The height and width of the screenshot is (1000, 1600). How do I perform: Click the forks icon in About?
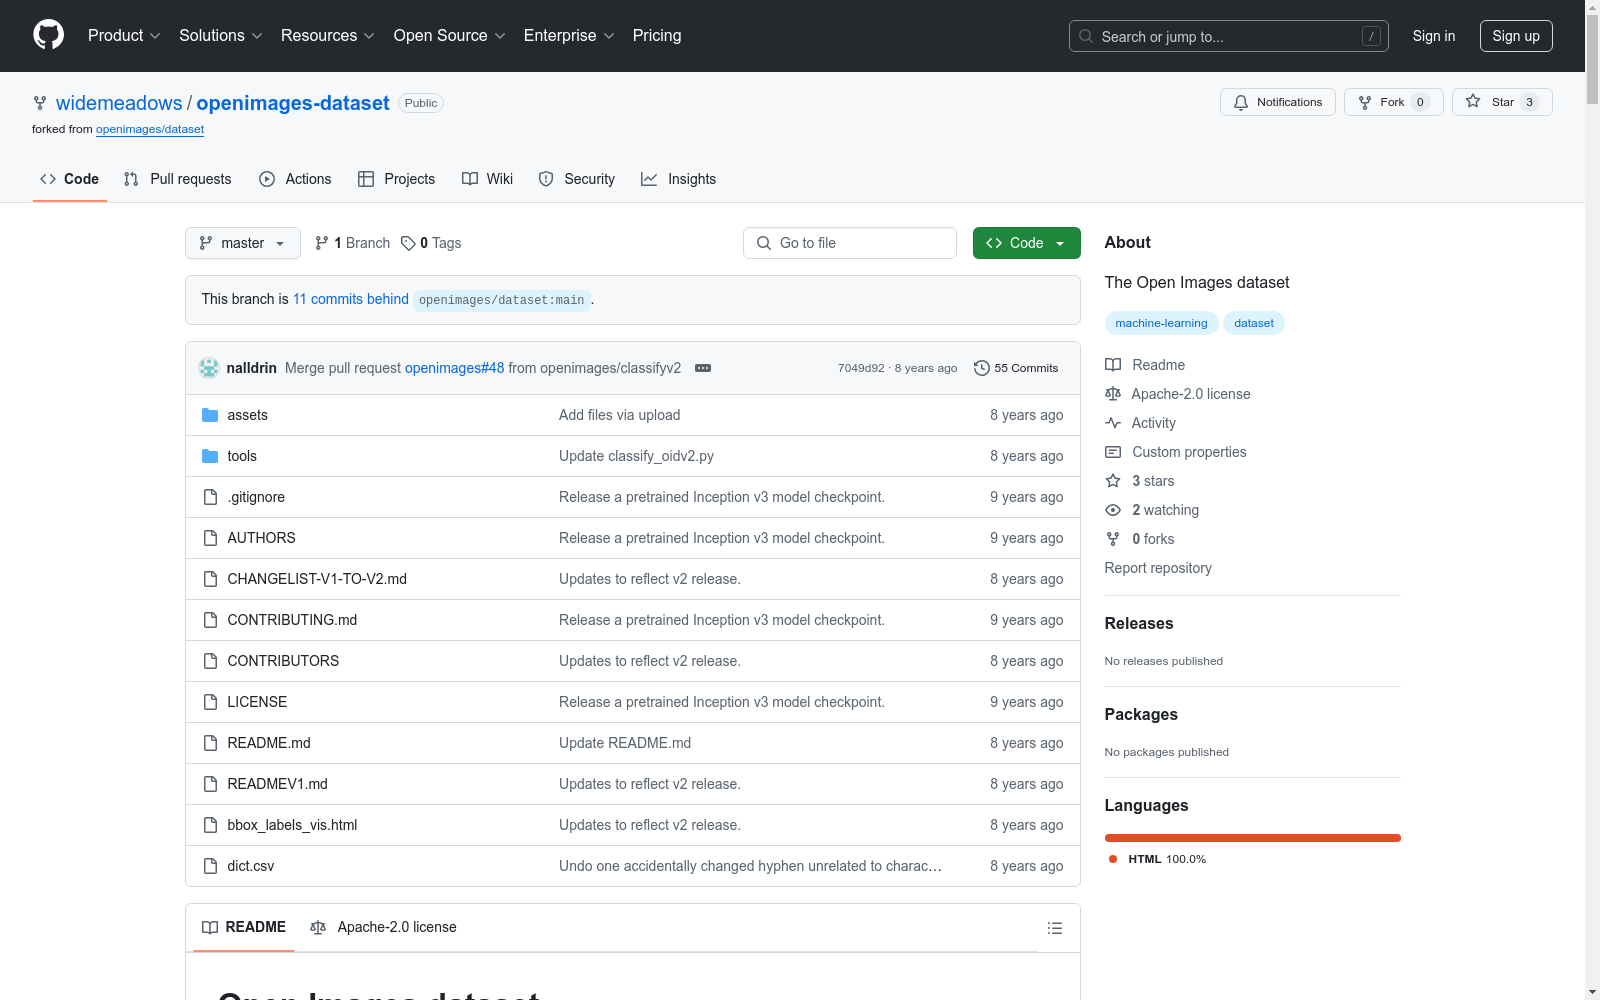[1113, 539]
